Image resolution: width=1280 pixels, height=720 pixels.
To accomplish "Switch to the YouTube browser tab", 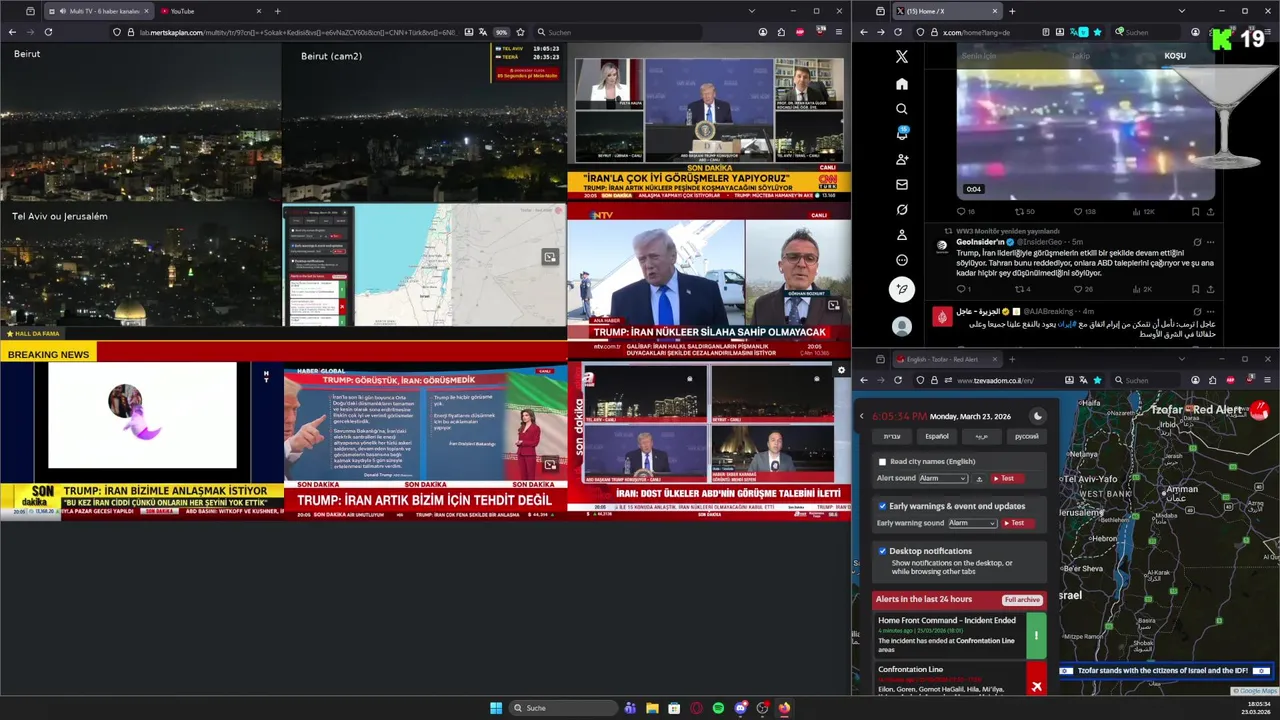I will tap(209, 11).
